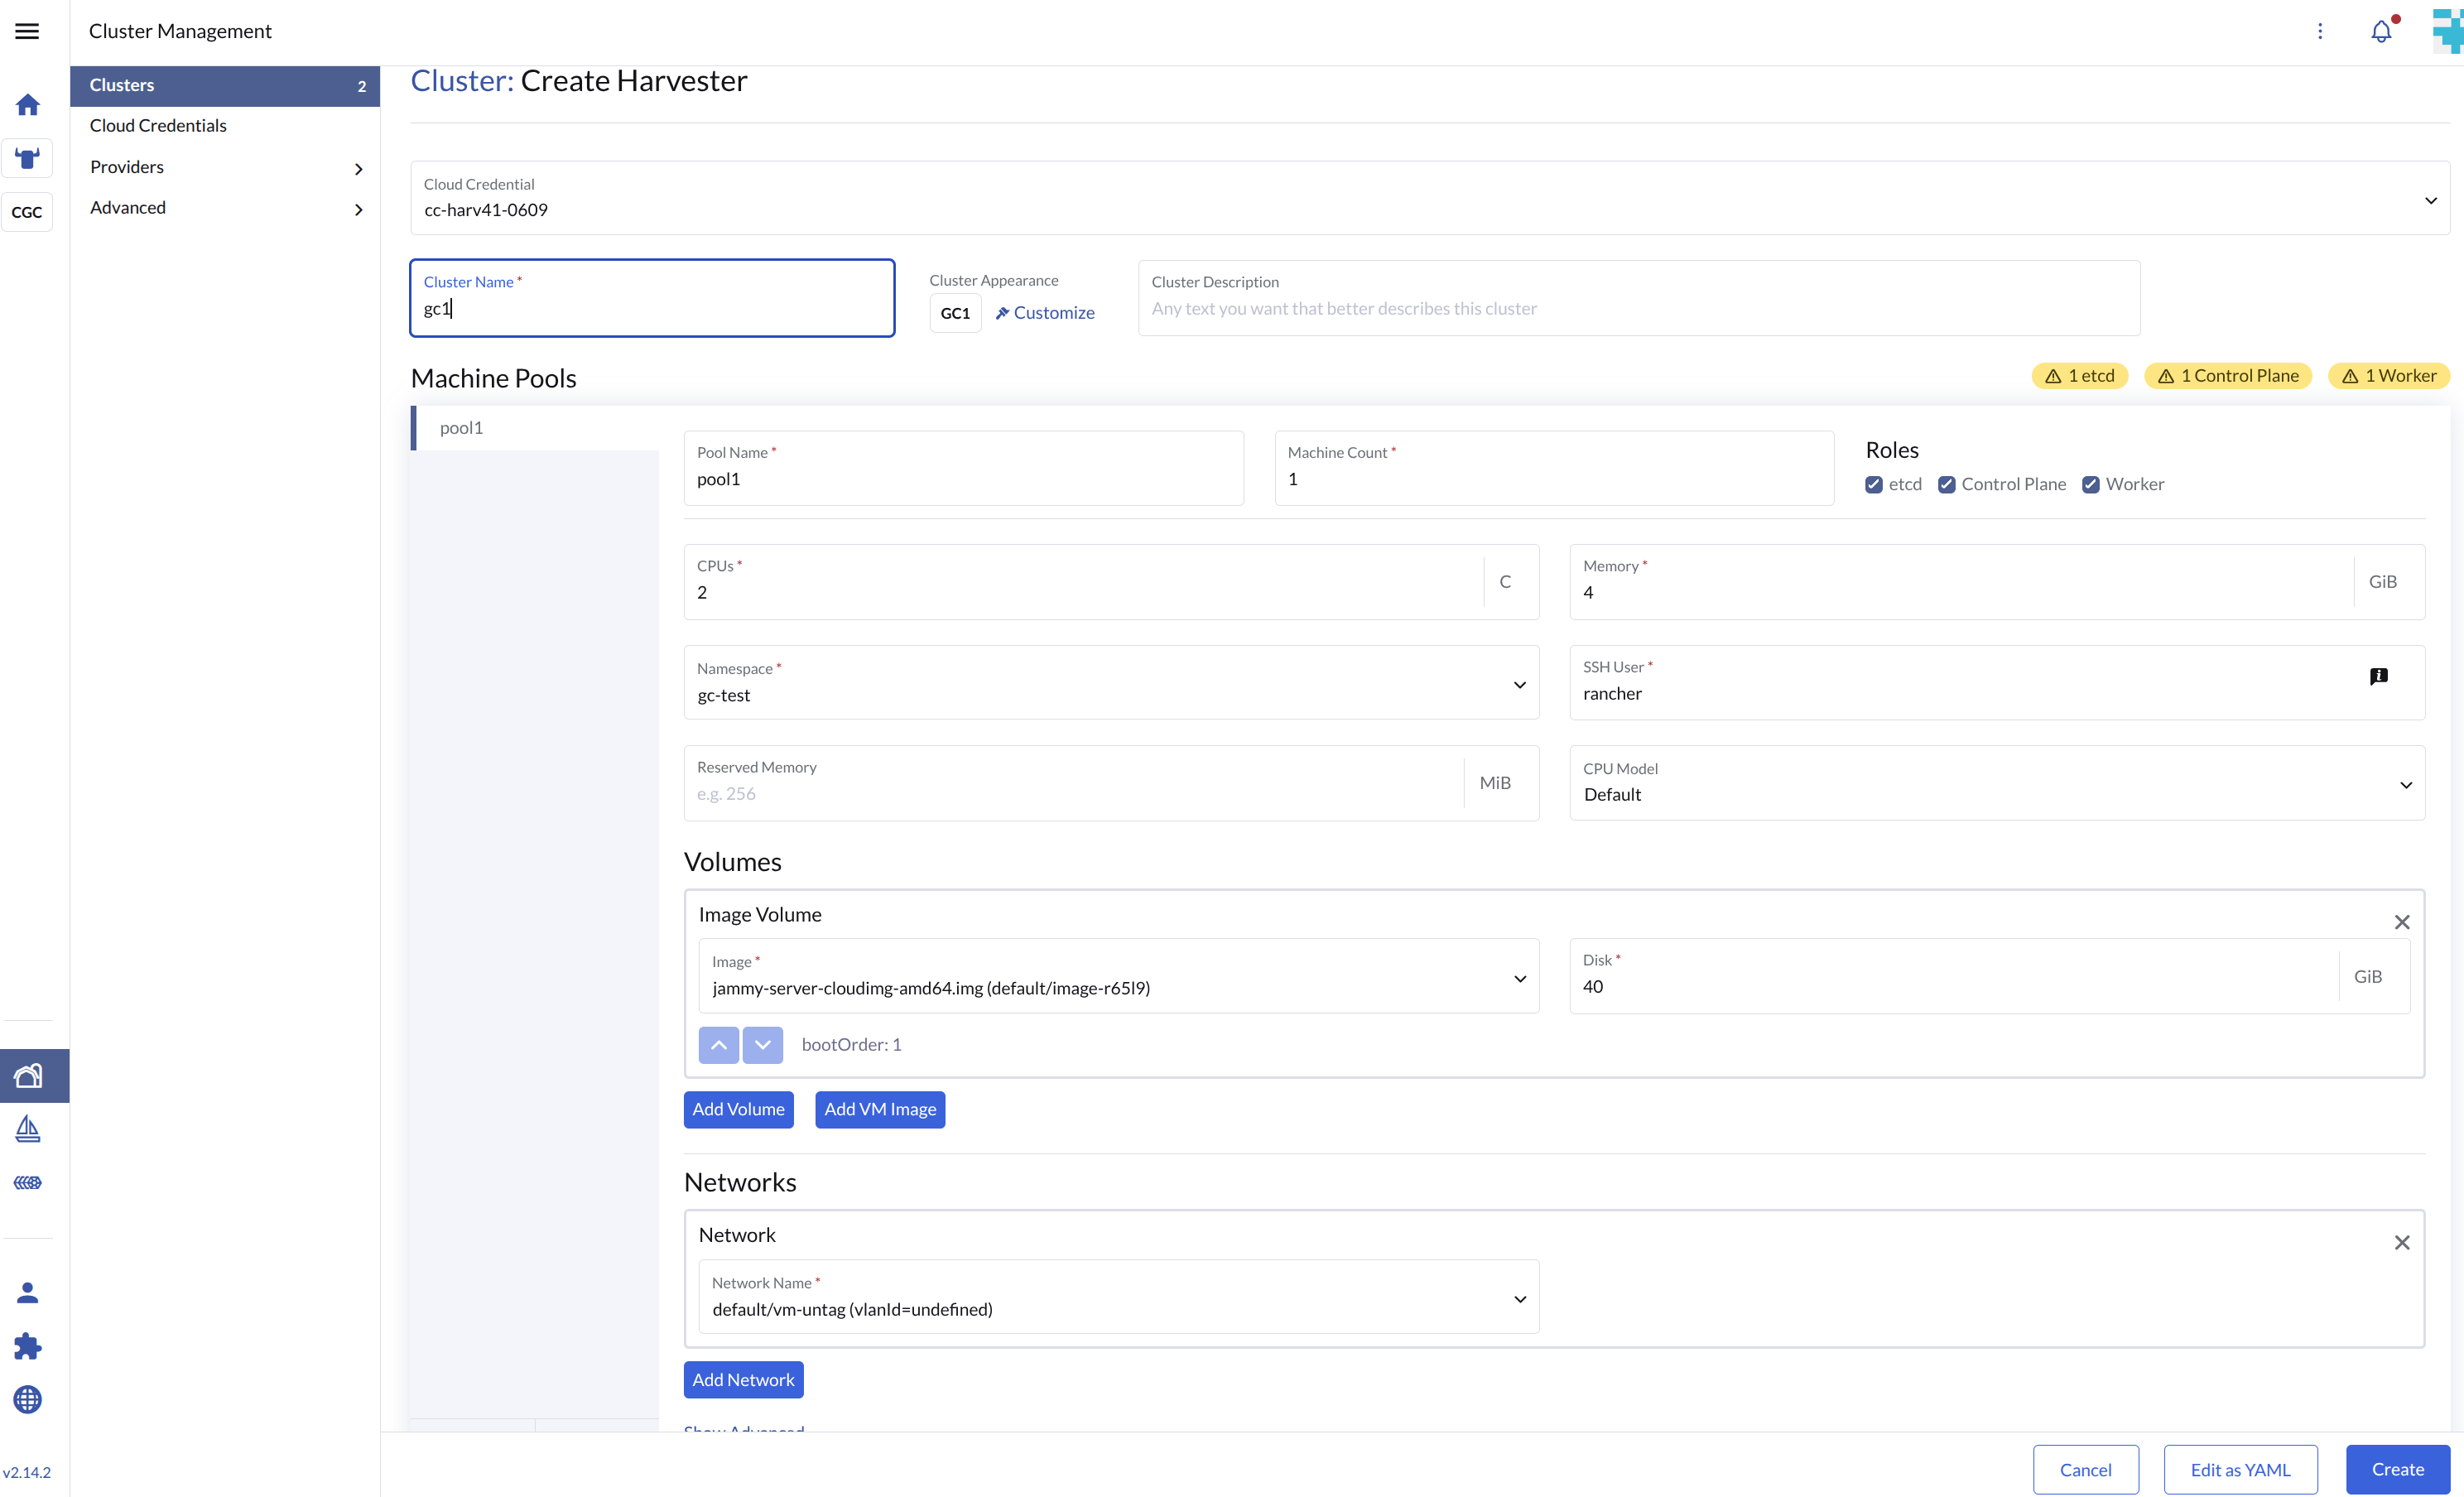Viewport: 2464px width, 1497px height.
Task: Focus the Cluster Description field
Action: click(x=1639, y=298)
